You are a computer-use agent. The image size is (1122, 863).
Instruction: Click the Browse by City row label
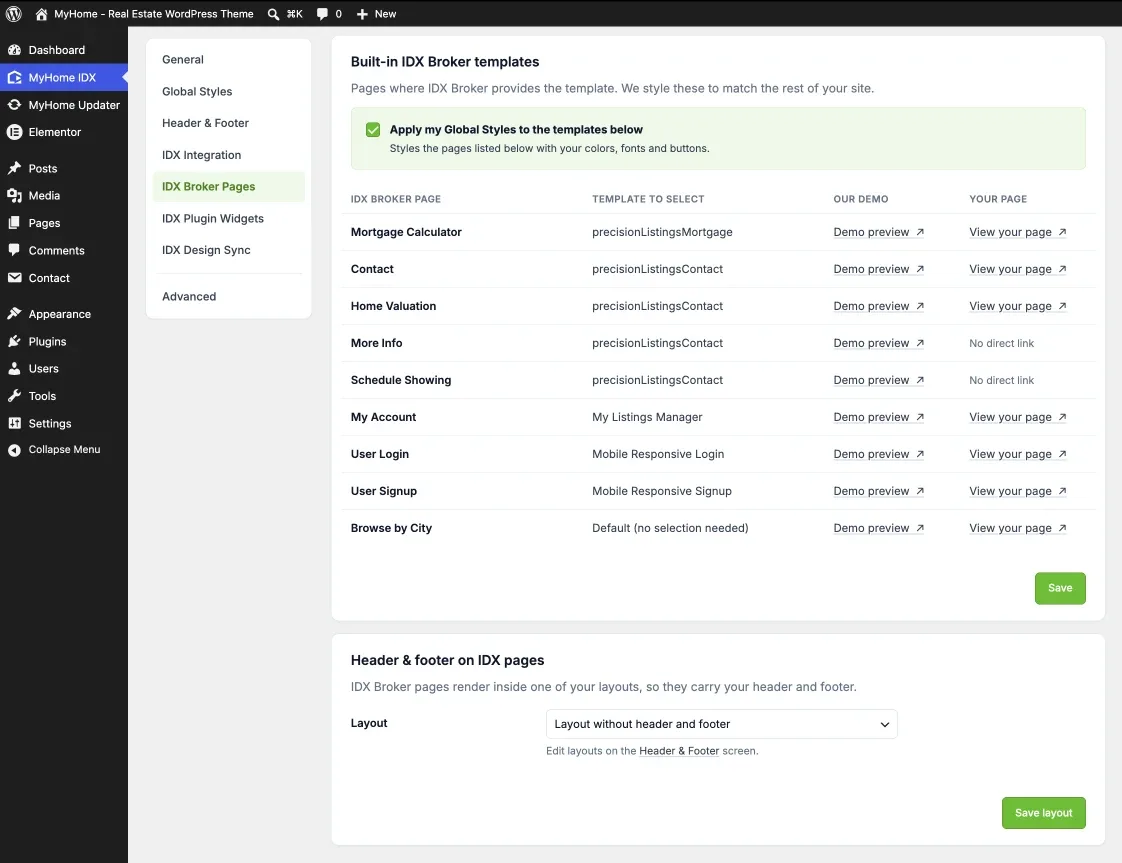tap(391, 528)
